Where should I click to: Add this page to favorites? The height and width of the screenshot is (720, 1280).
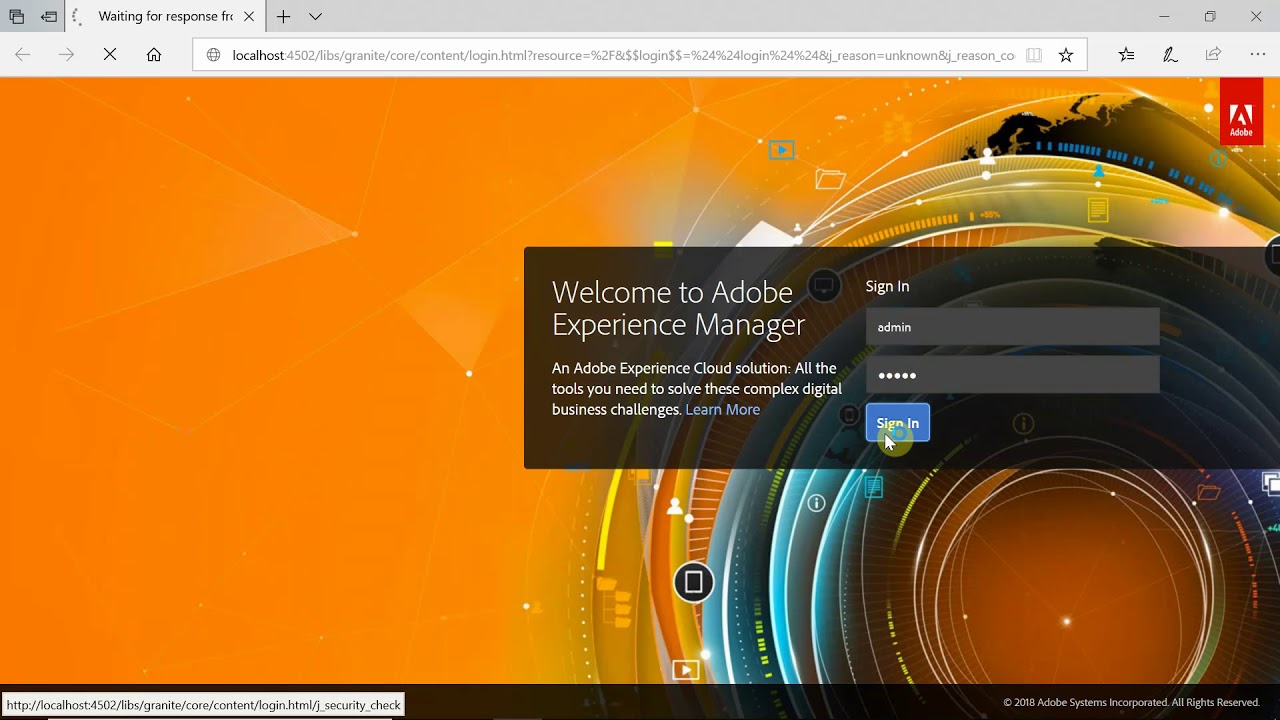coord(1066,55)
